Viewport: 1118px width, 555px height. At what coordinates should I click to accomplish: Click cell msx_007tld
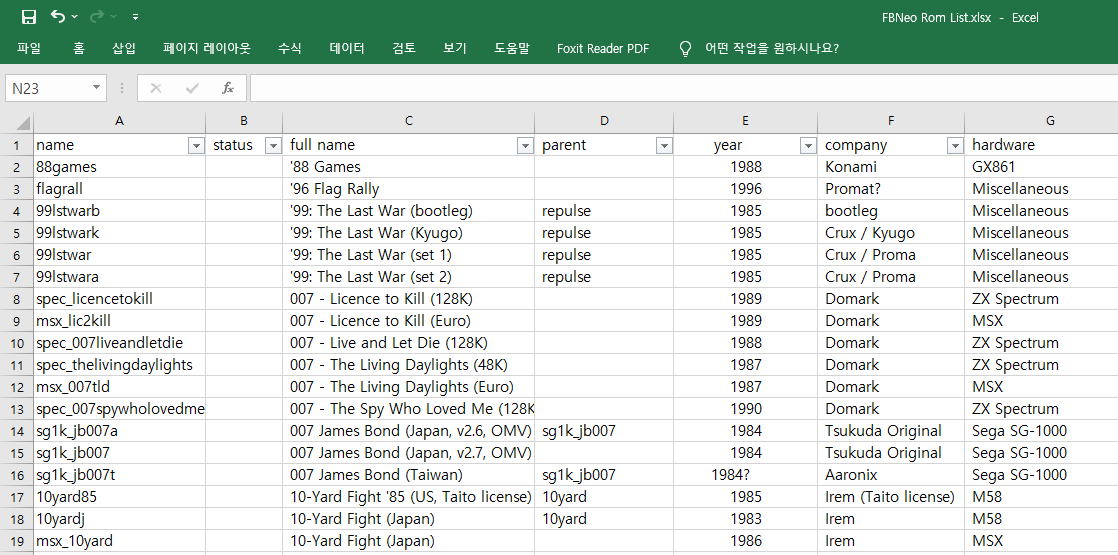pyautogui.click(x=120, y=387)
